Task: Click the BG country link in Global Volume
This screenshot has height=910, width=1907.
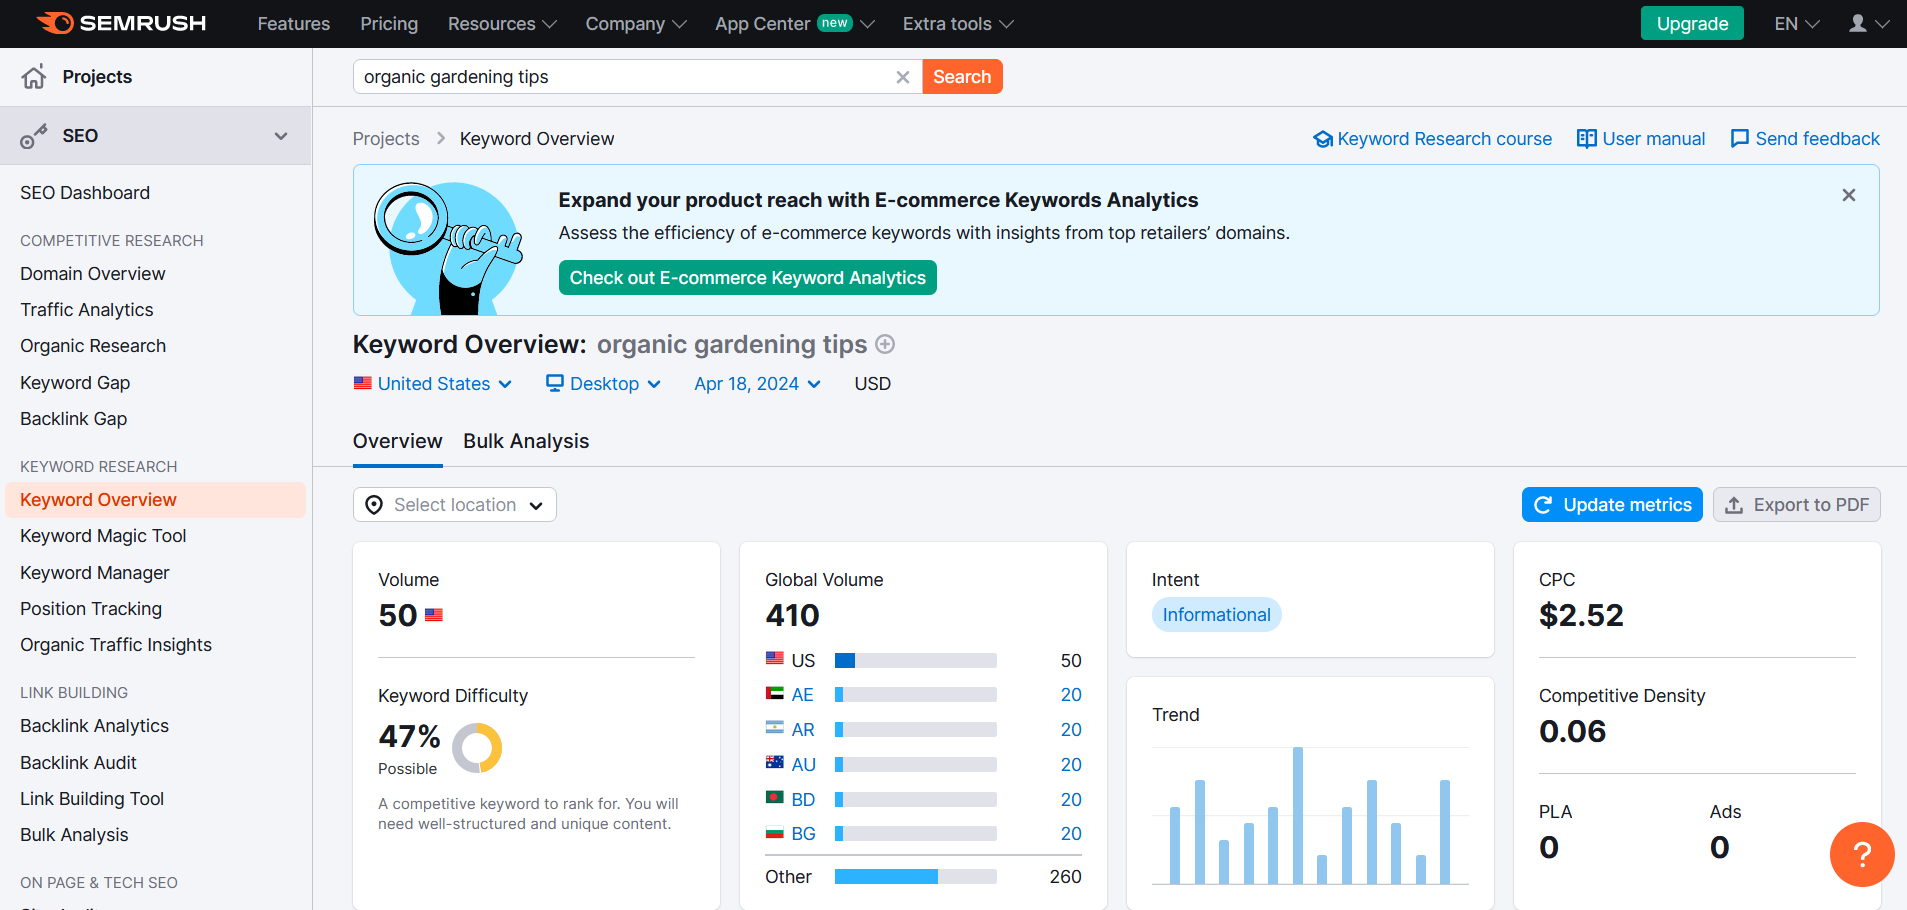Action: pos(804,834)
